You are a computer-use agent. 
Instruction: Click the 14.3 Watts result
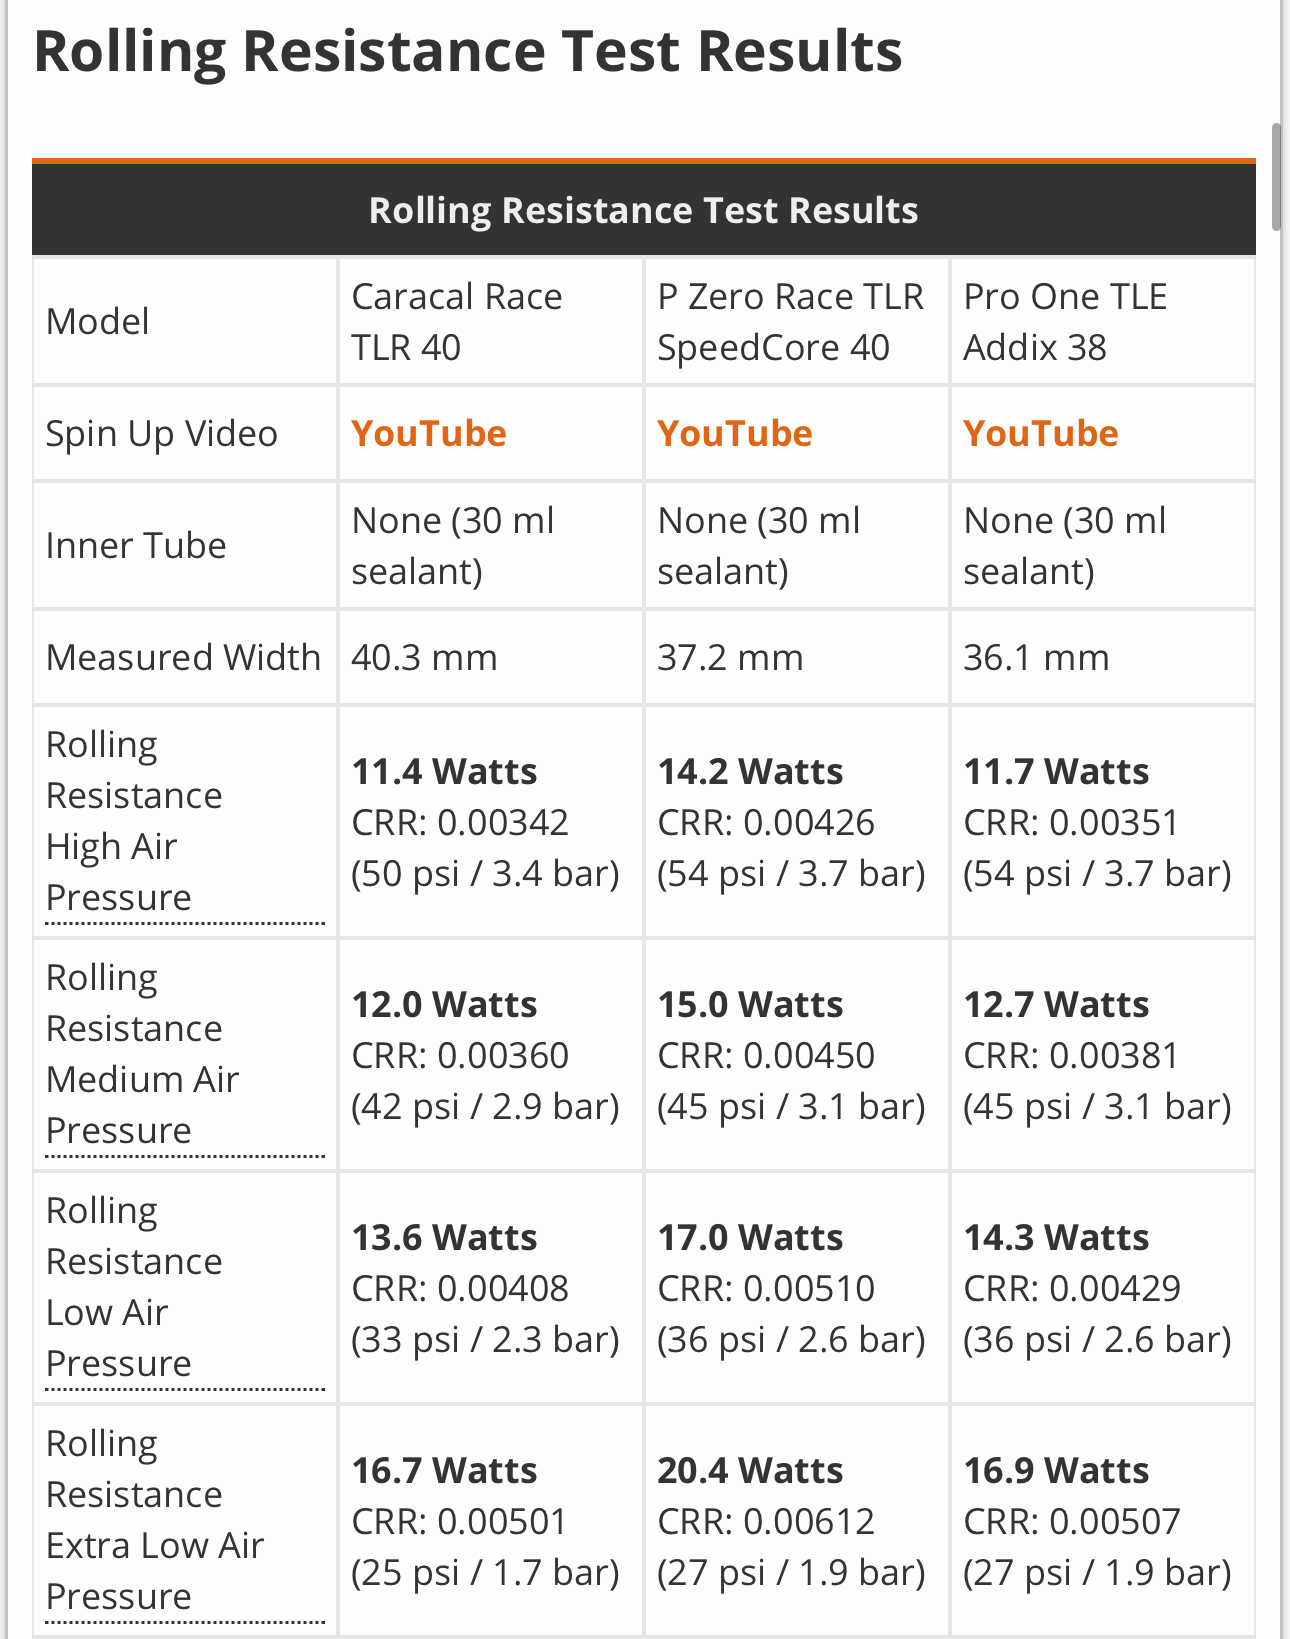click(x=1056, y=1238)
